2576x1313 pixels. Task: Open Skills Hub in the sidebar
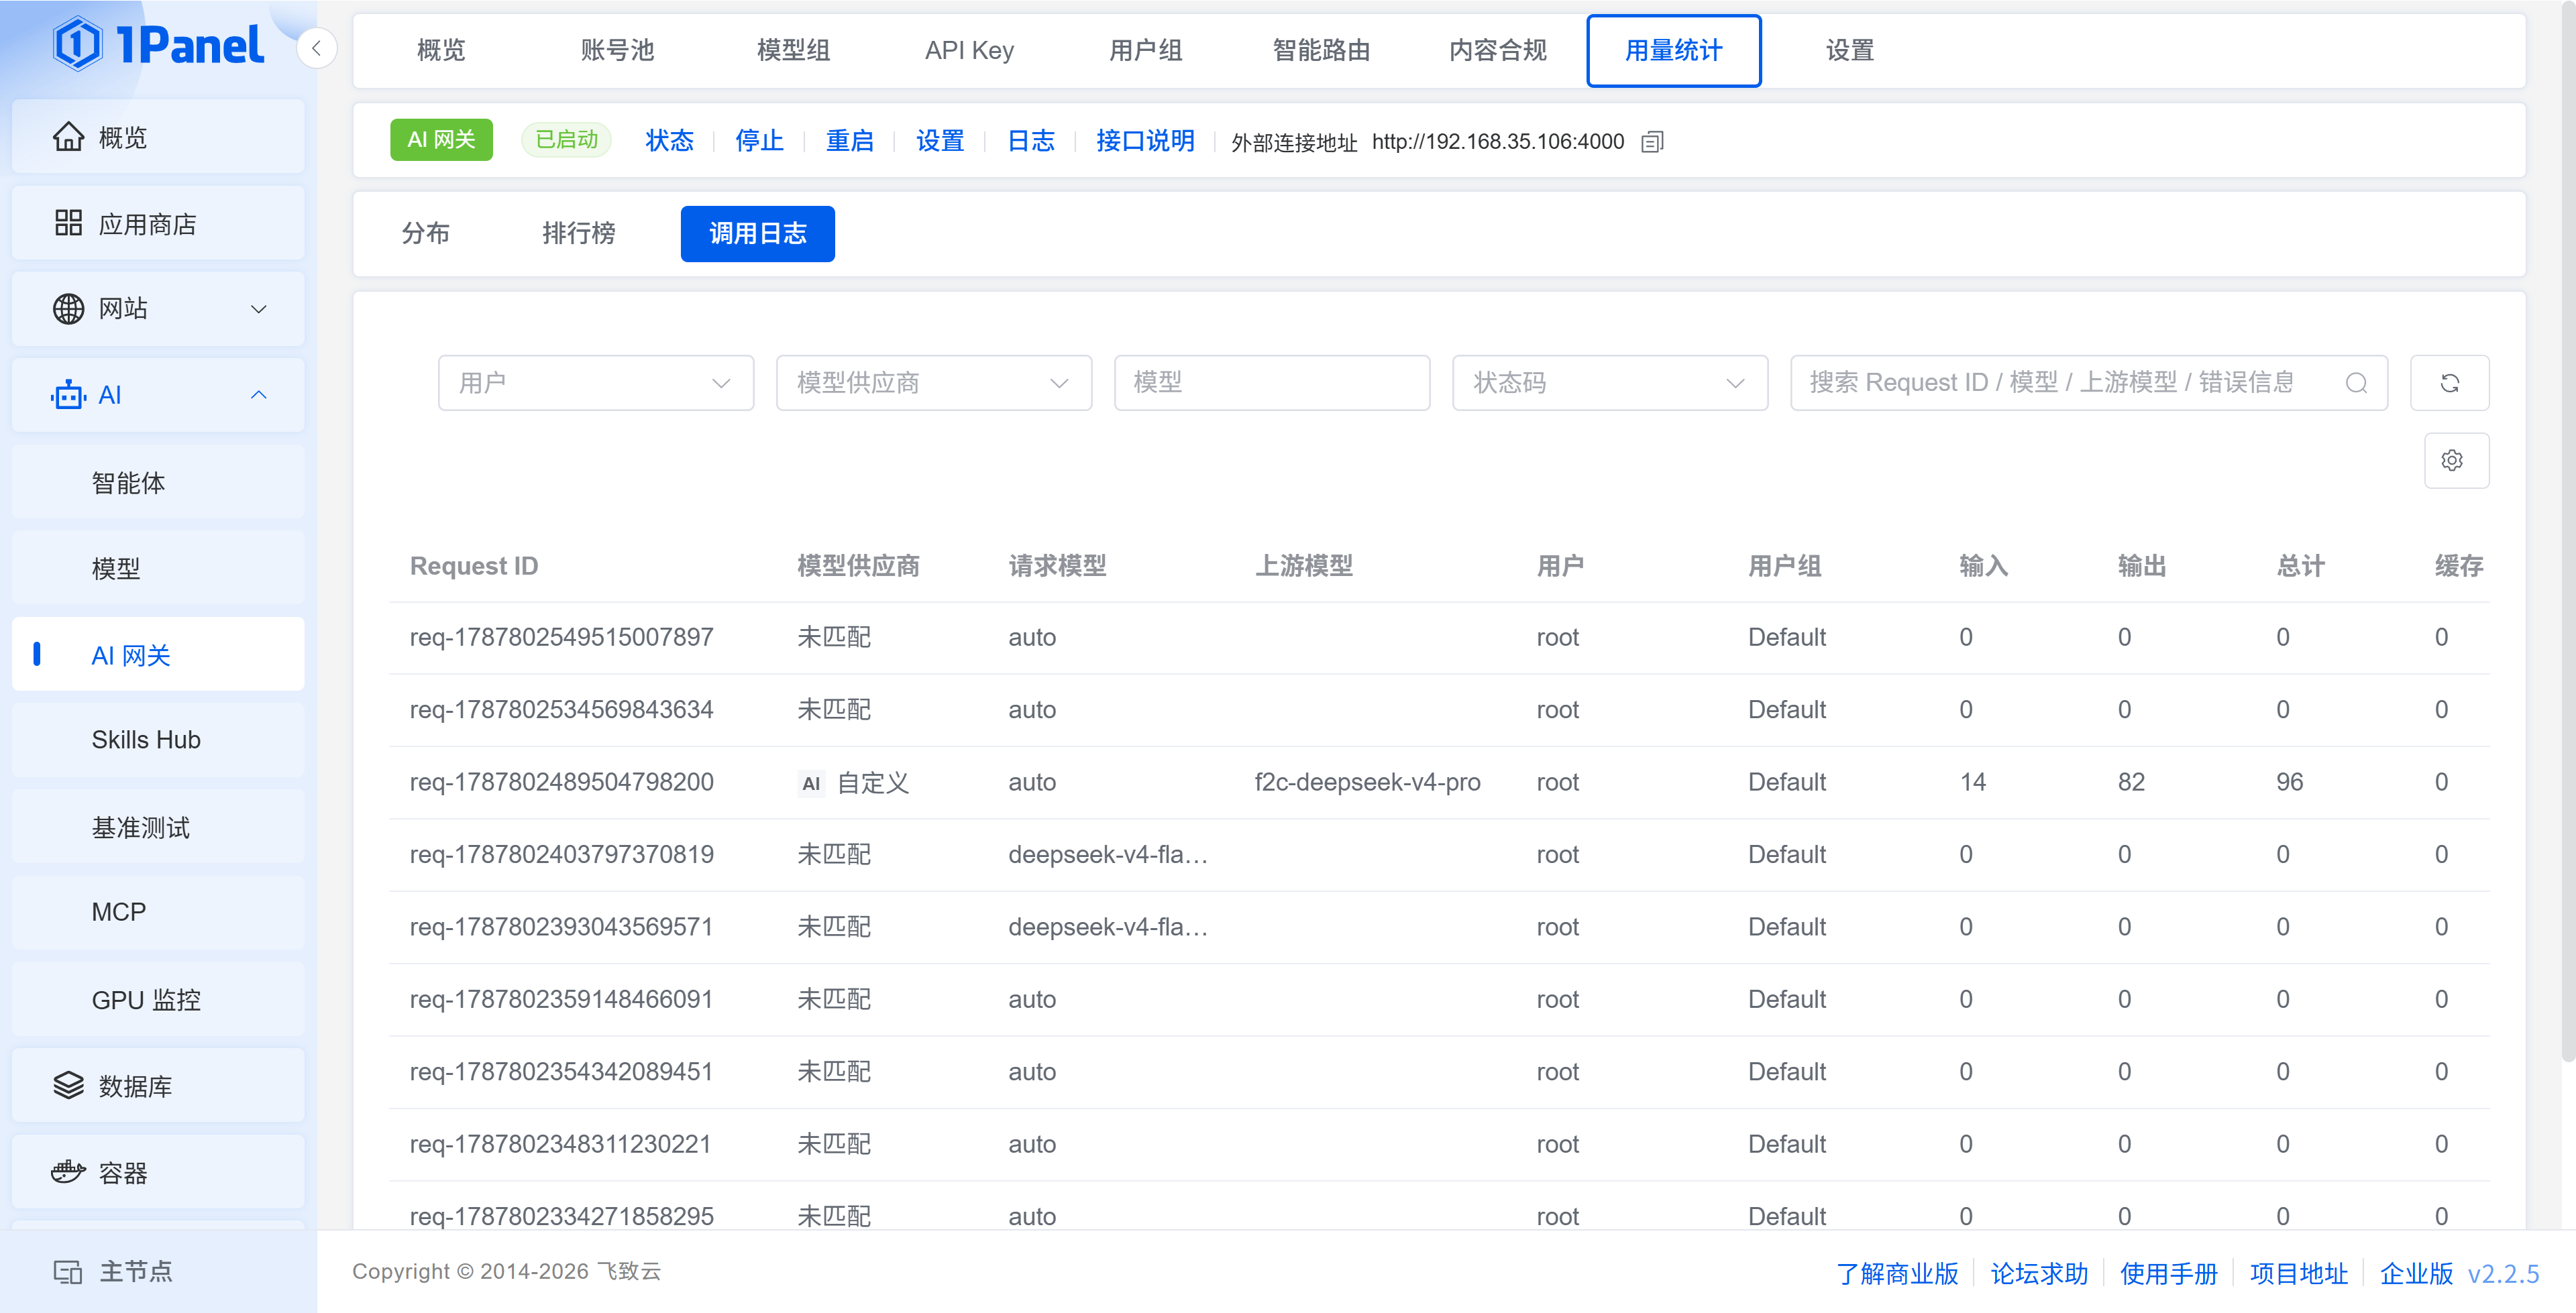tap(158, 740)
